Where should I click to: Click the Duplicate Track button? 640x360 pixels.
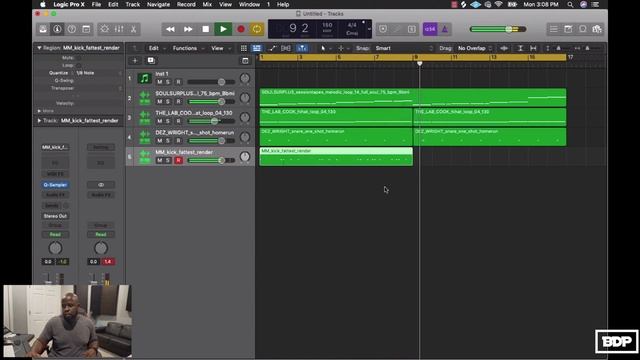[151, 60]
